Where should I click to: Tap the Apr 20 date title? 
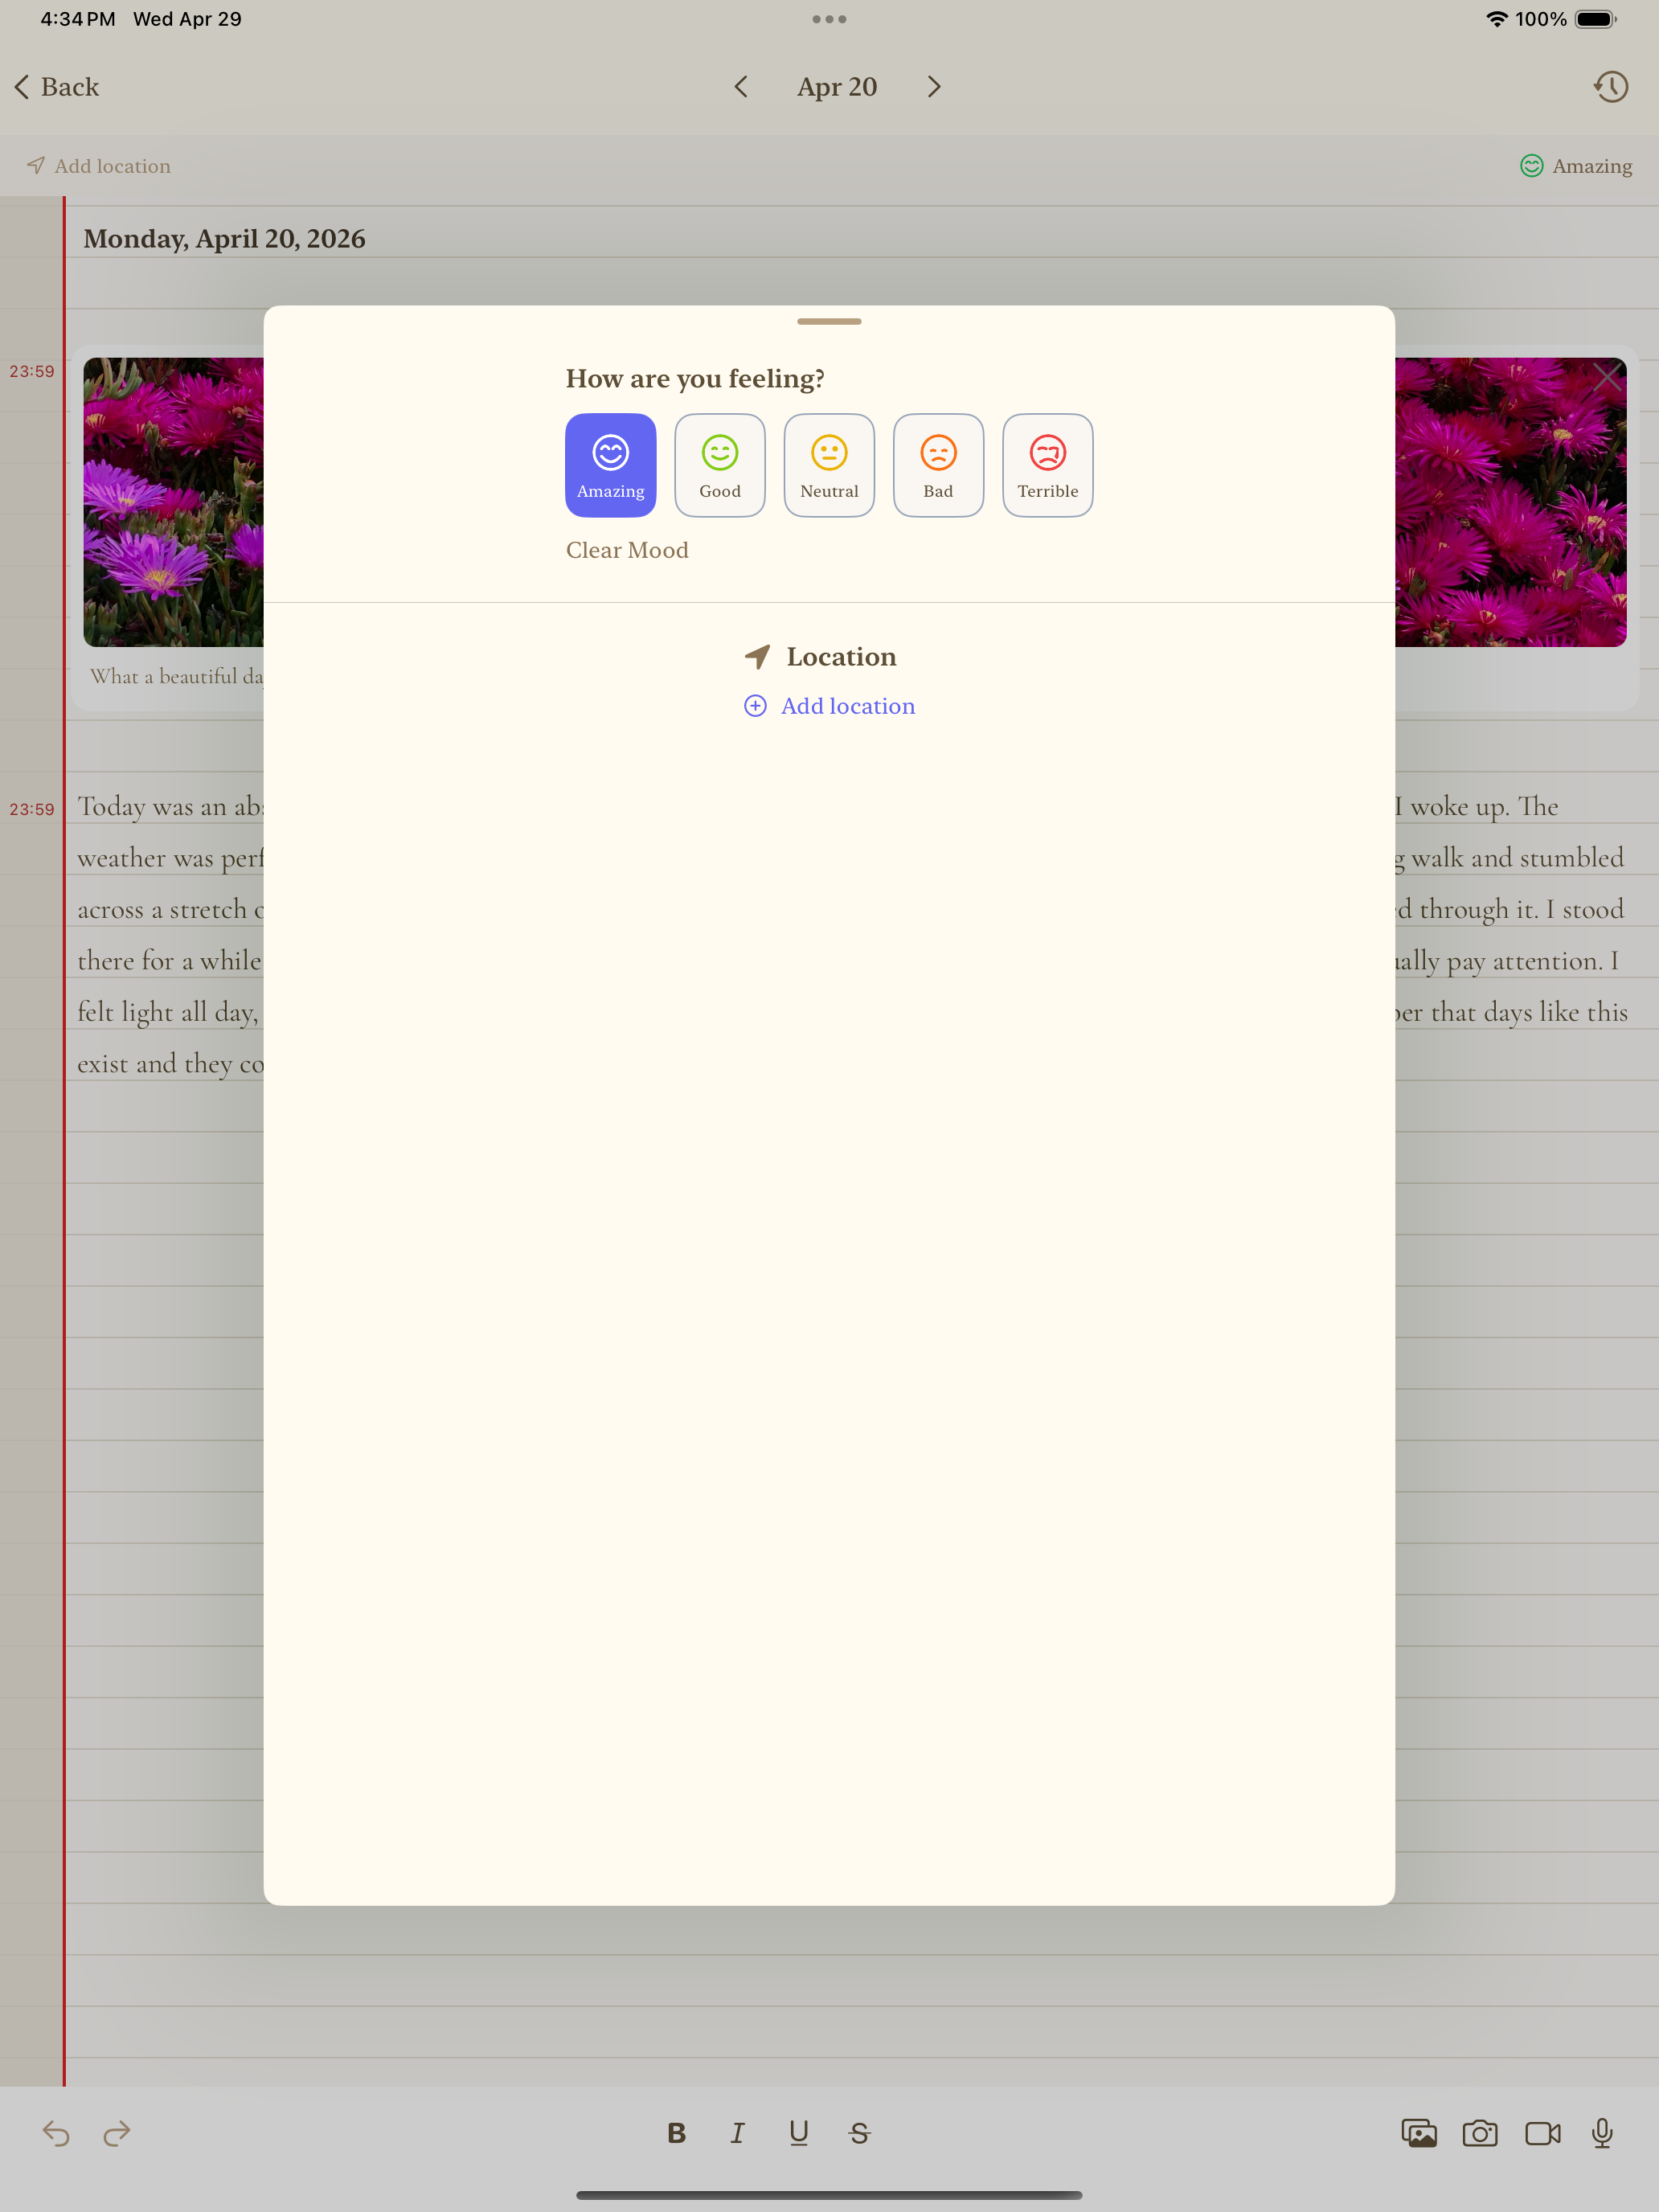coord(837,87)
